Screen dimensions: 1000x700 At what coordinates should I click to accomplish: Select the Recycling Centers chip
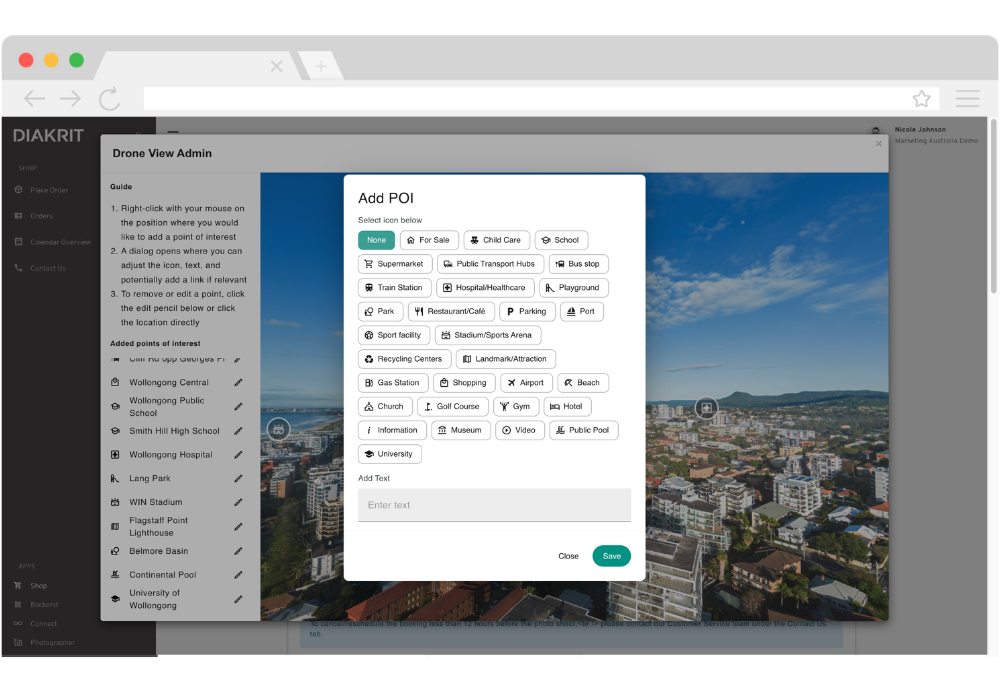405,359
